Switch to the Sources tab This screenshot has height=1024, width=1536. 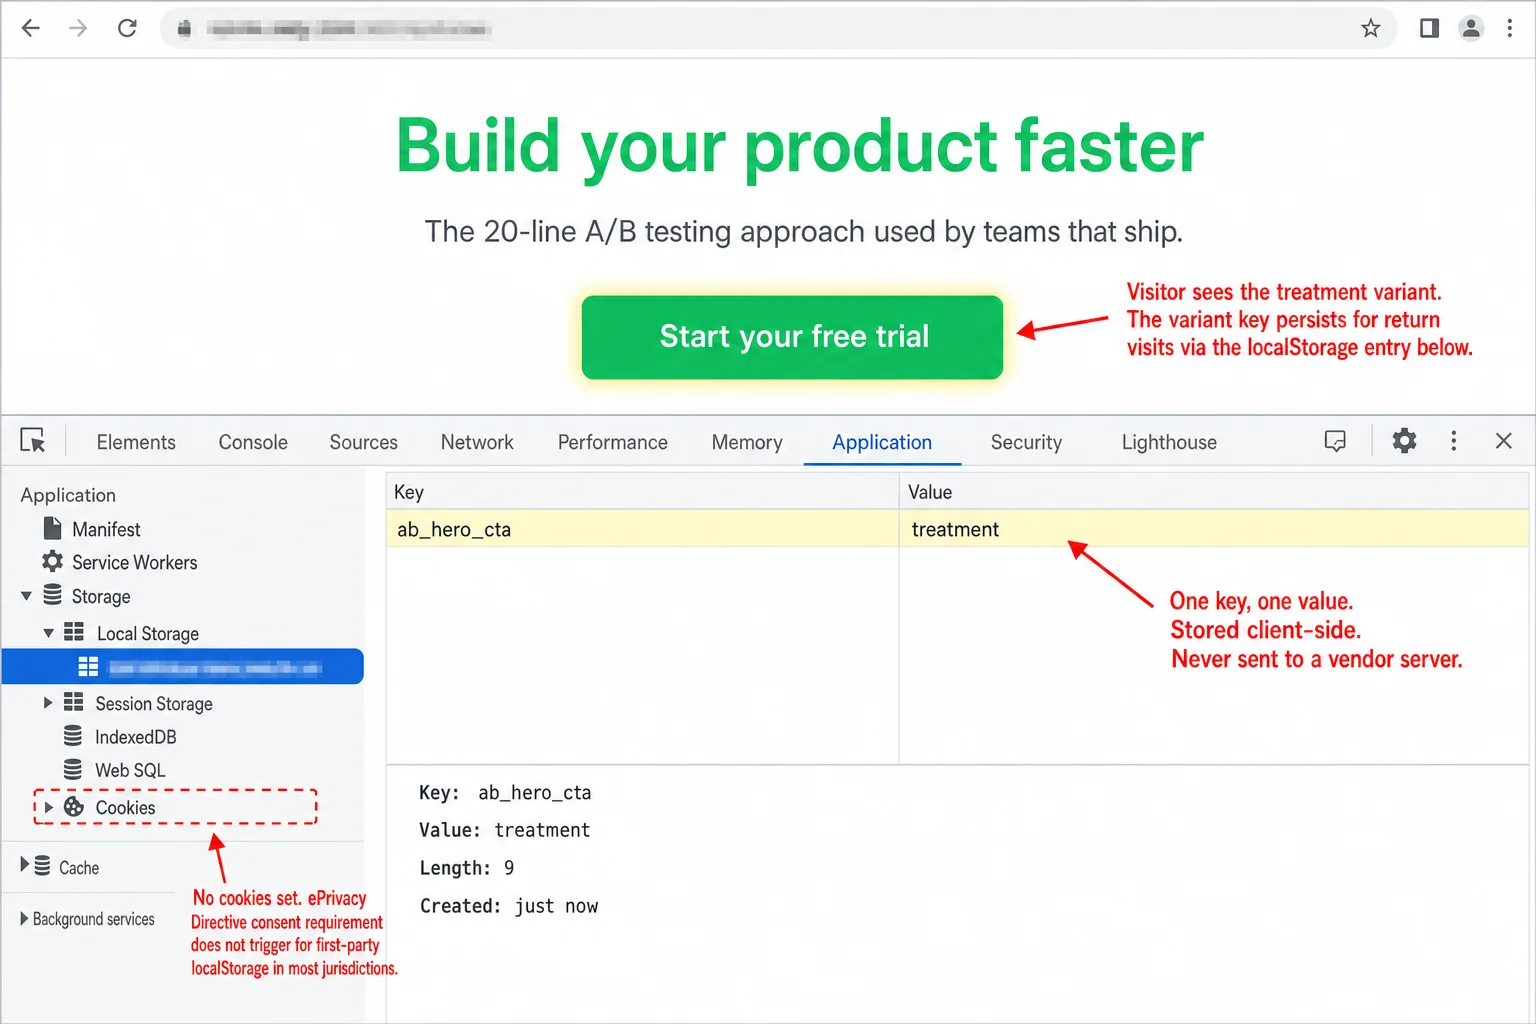pos(363,442)
